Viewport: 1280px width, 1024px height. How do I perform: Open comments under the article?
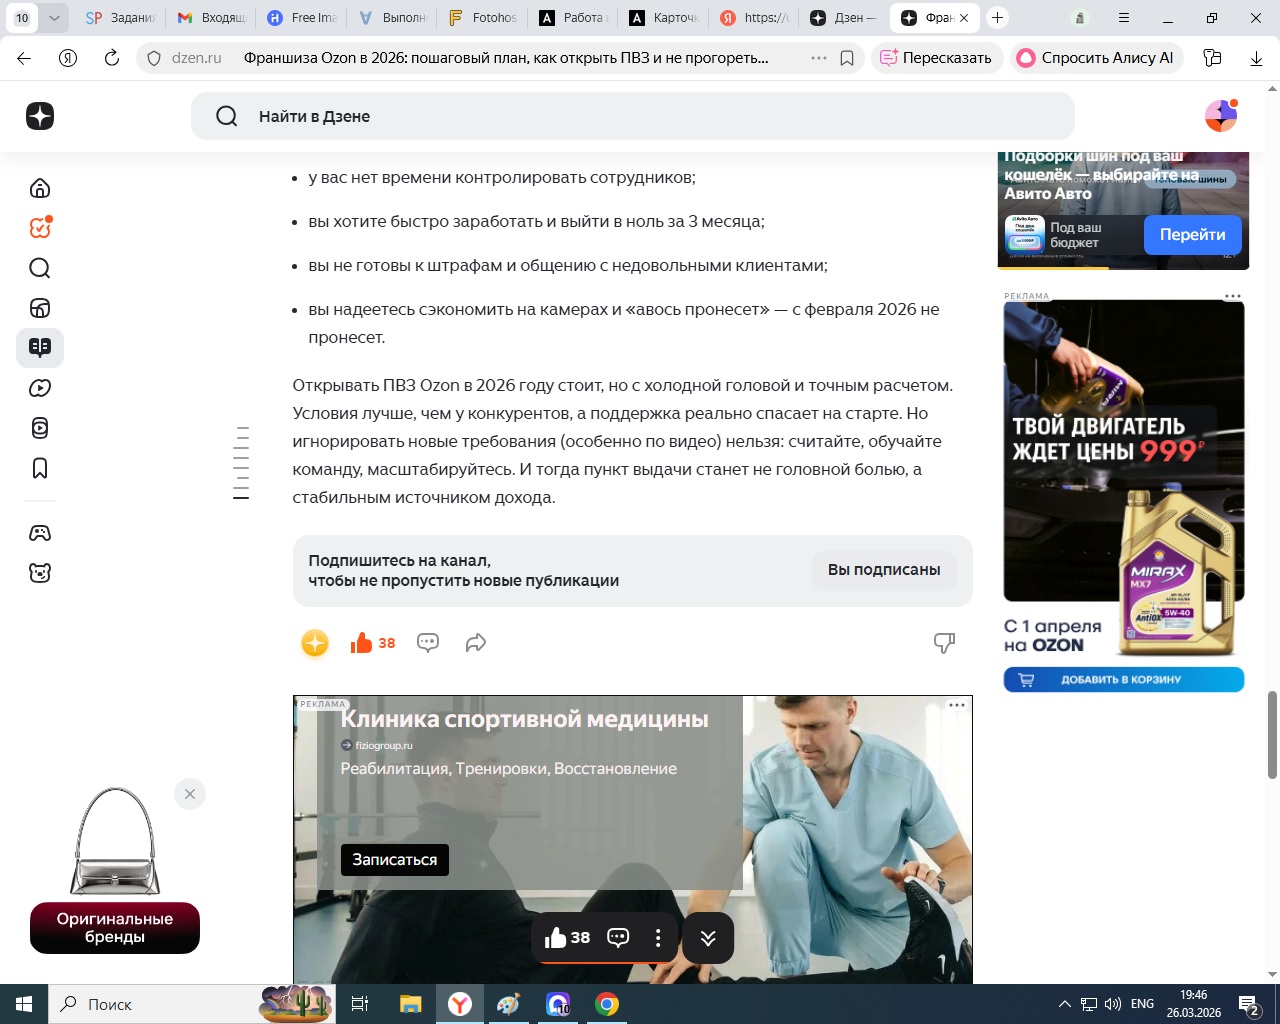(428, 643)
